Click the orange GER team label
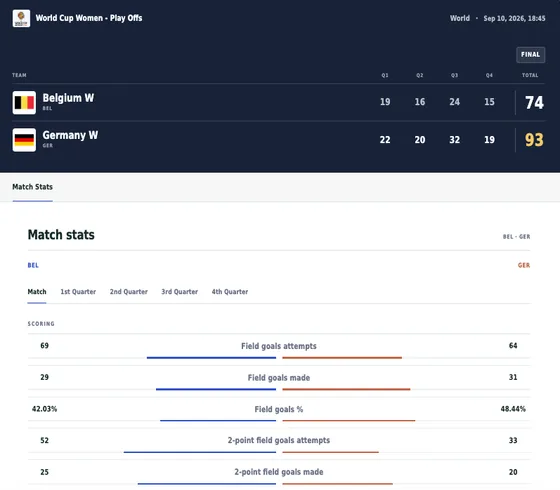The height and width of the screenshot is (490, 560). click(x=524, y=265)
